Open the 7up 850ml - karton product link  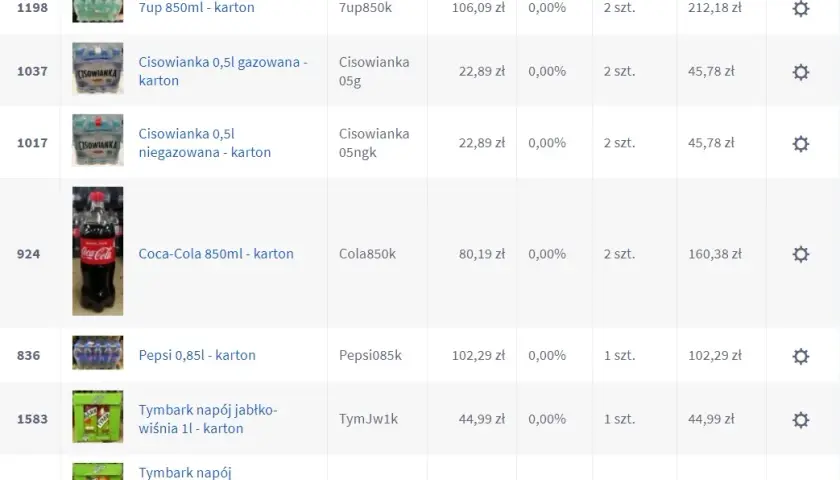pos(196,8)
